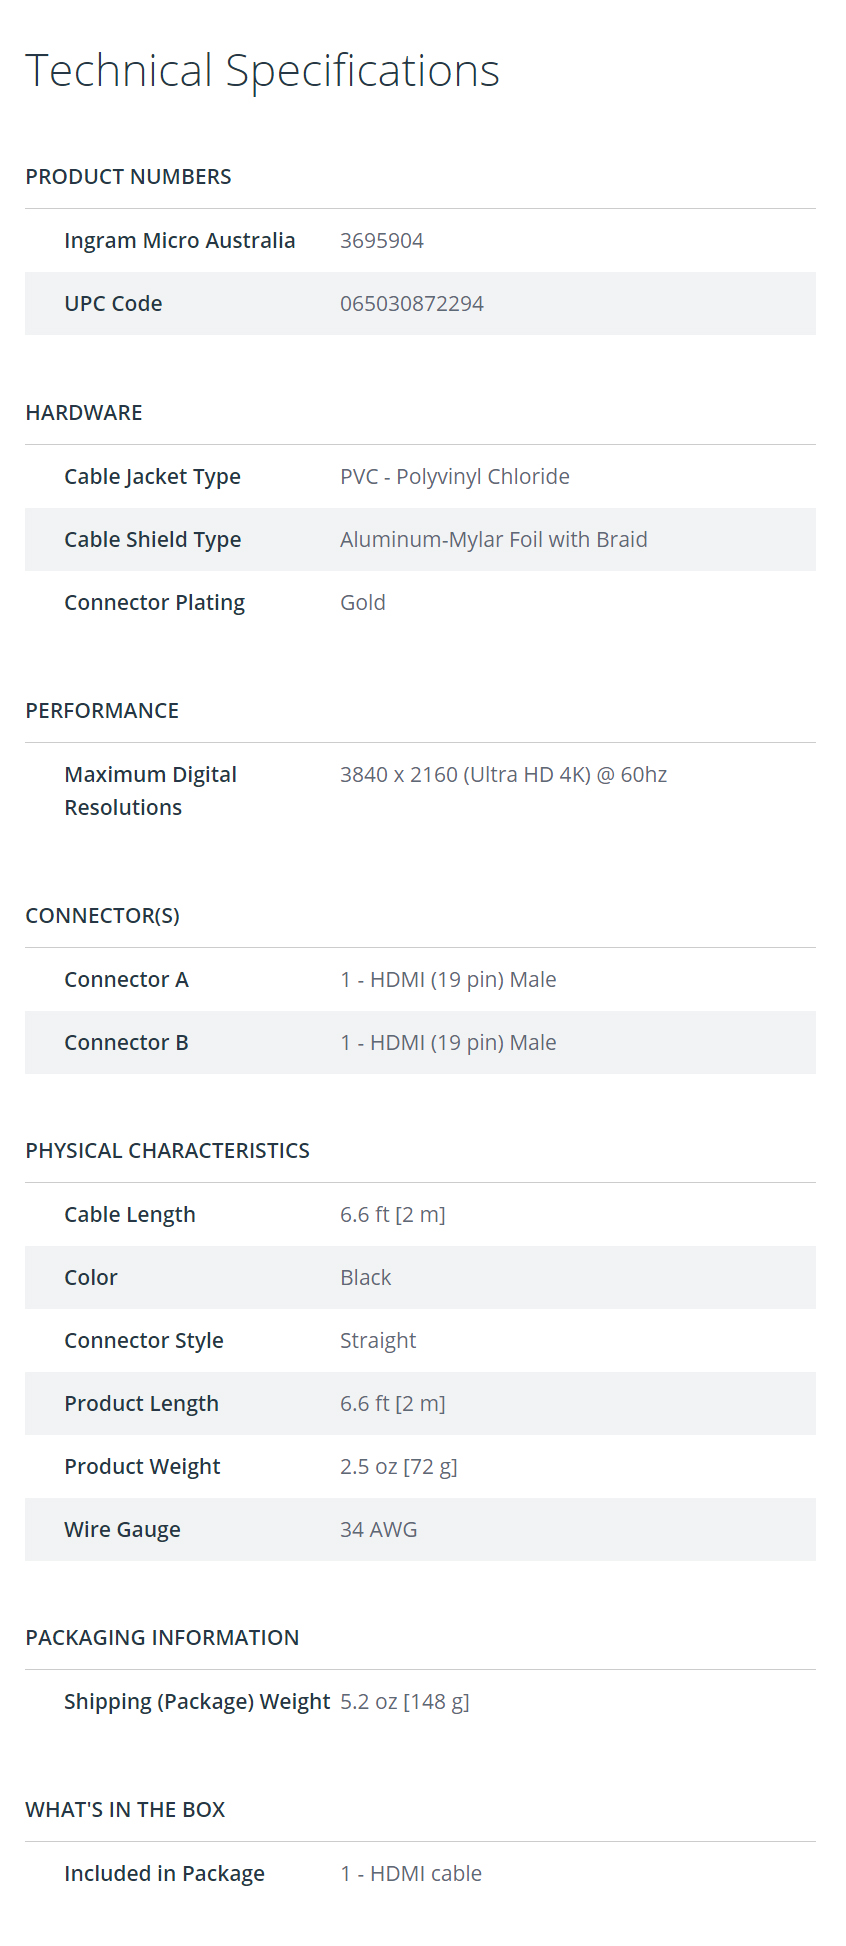The width and height of the screenshot is (846, 1946).
Task: Click the Technical Specifications heading
Action: (x=262, y=72)
